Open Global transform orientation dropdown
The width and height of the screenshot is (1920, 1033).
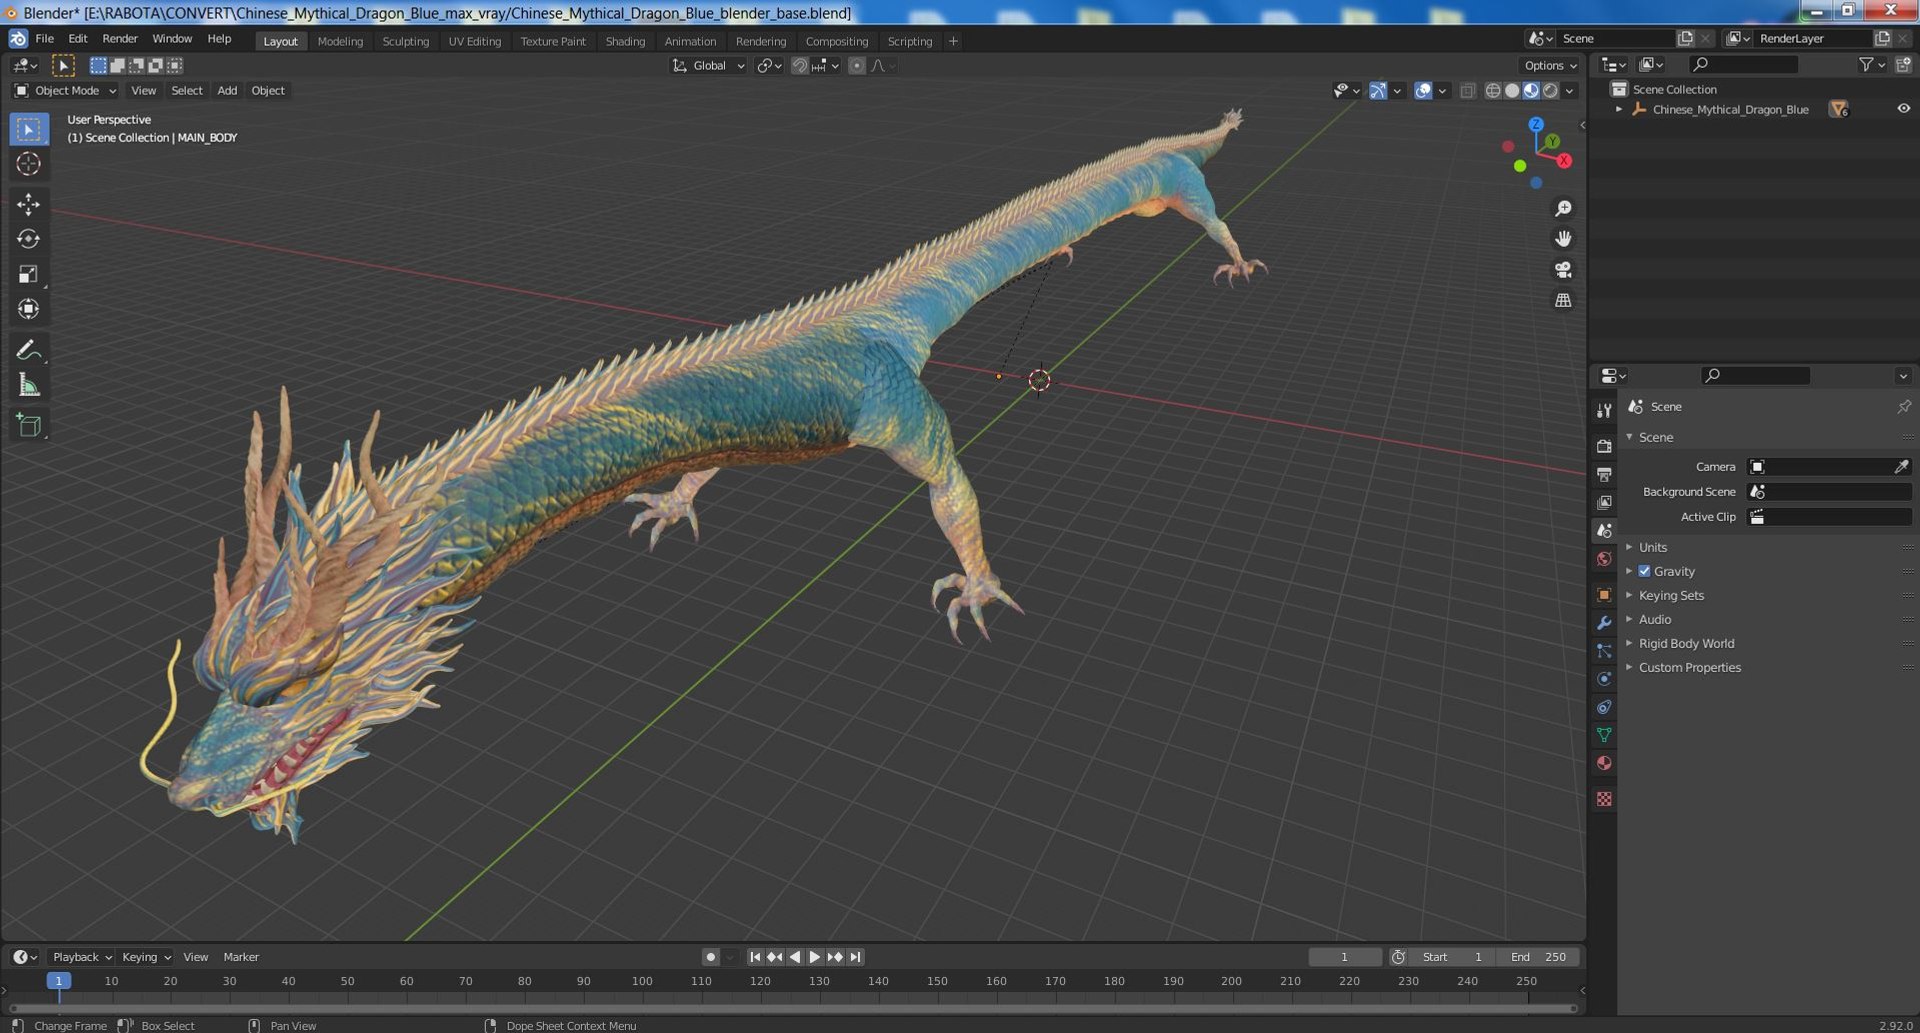[708, 66]
